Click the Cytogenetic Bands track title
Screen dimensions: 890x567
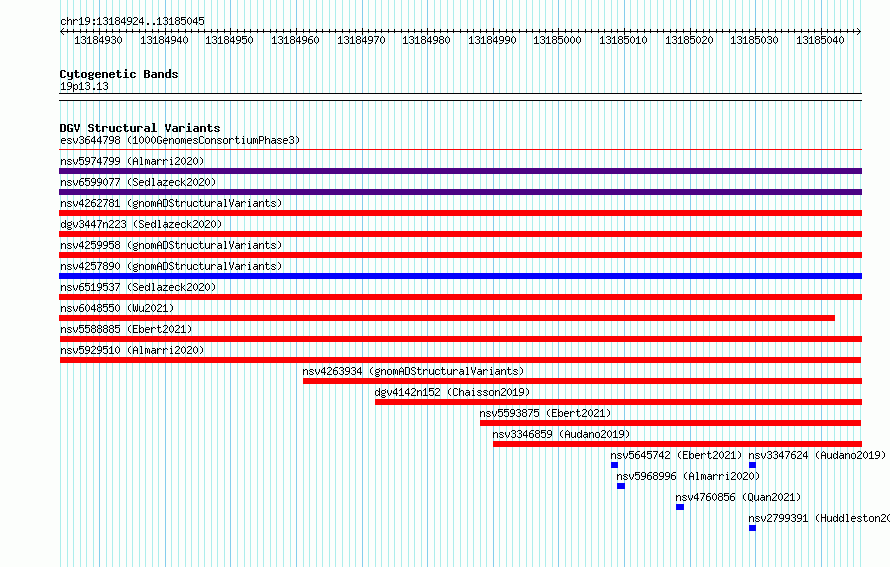pyautogui.click(x=119, y=74)
